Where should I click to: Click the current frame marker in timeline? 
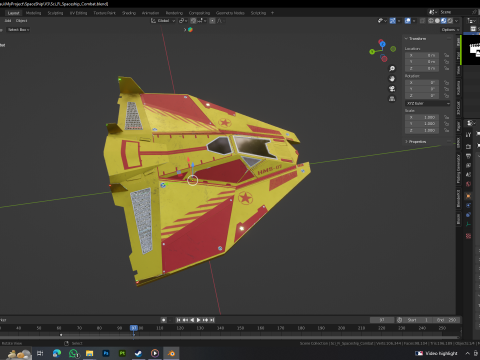coord(134,328)
